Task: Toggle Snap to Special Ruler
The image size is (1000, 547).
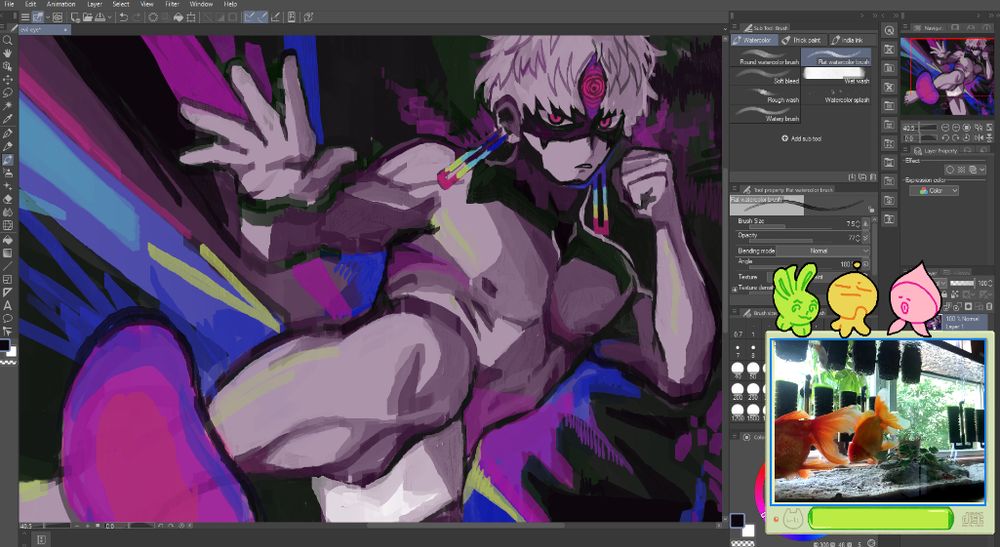Action: point(263,17)
